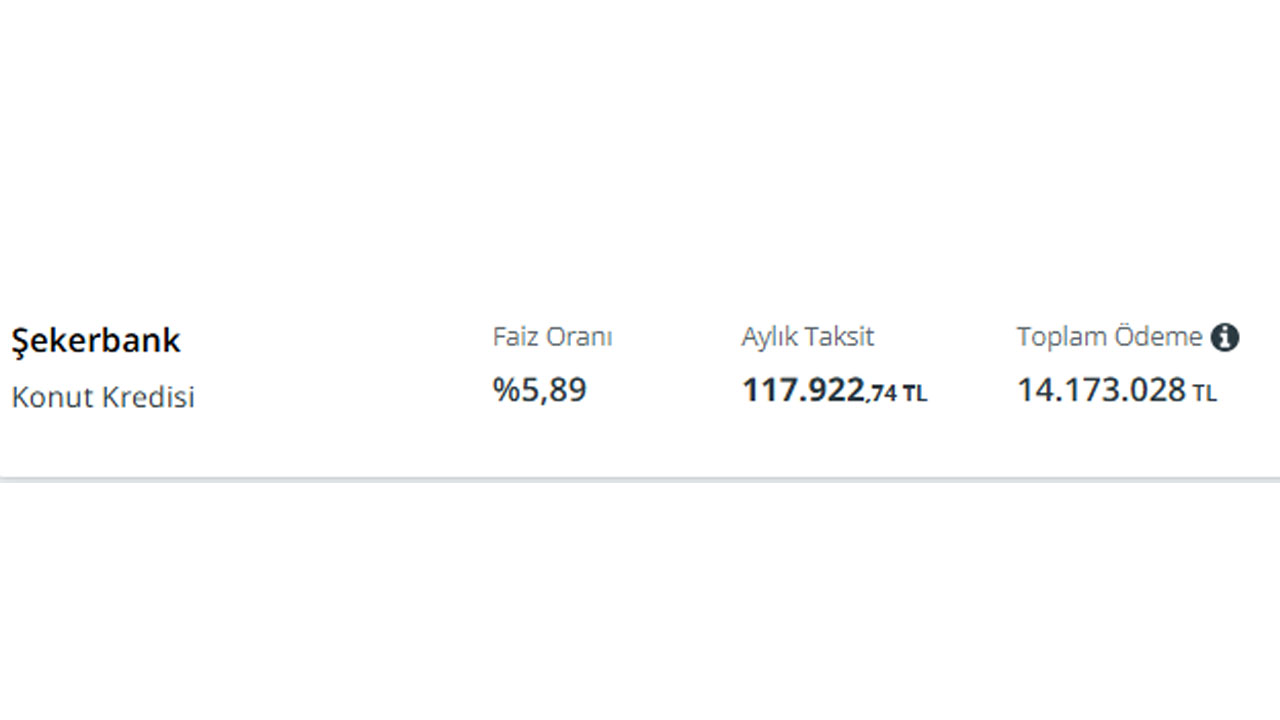Click the word Aylık in the header
Viewport: 1280px width, 720px height.
[770, 337]
